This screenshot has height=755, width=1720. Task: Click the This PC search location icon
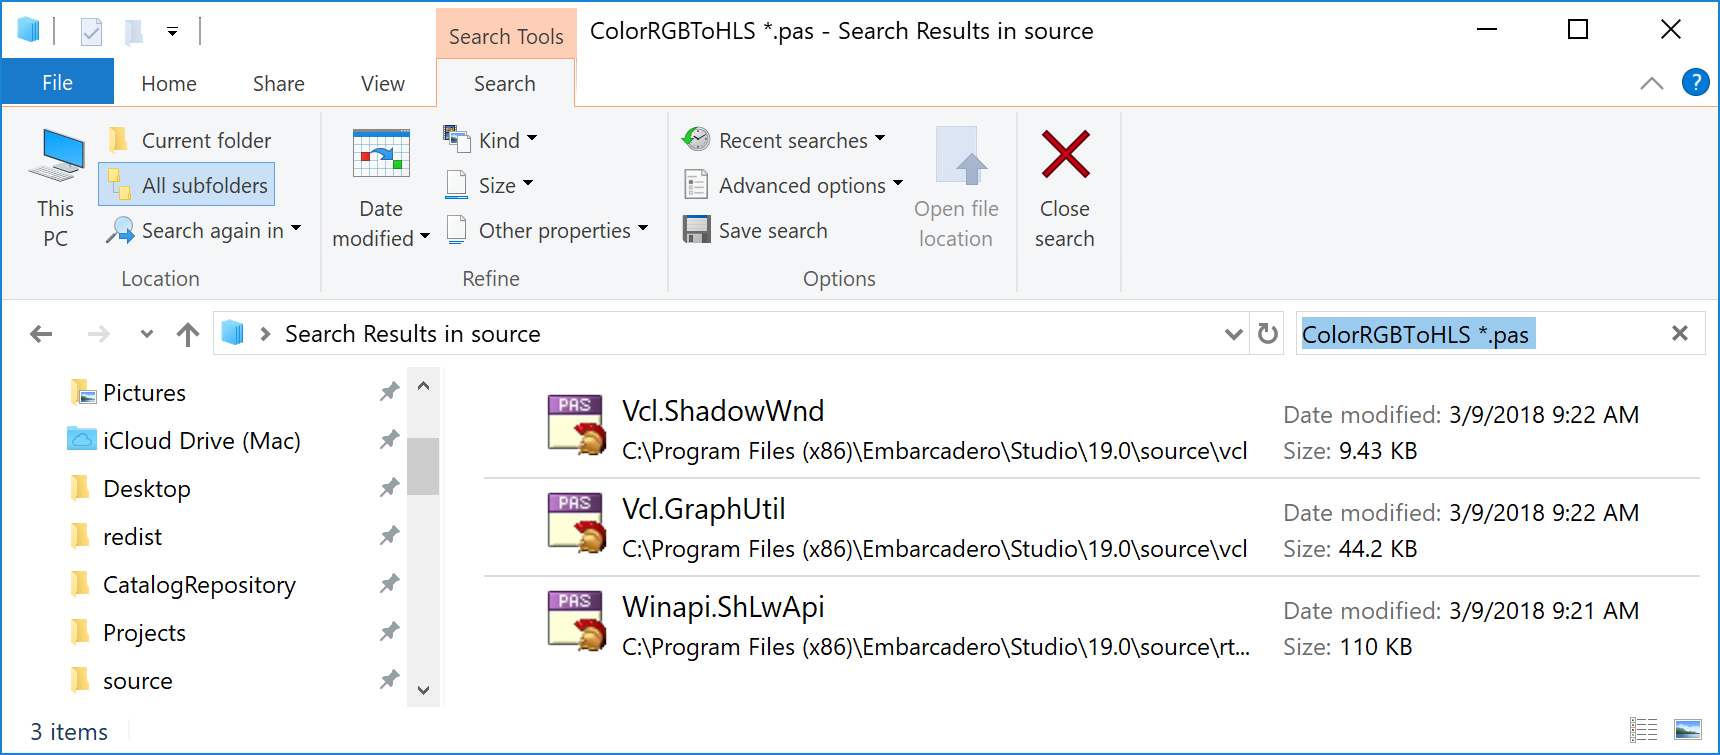coord(56,156)
